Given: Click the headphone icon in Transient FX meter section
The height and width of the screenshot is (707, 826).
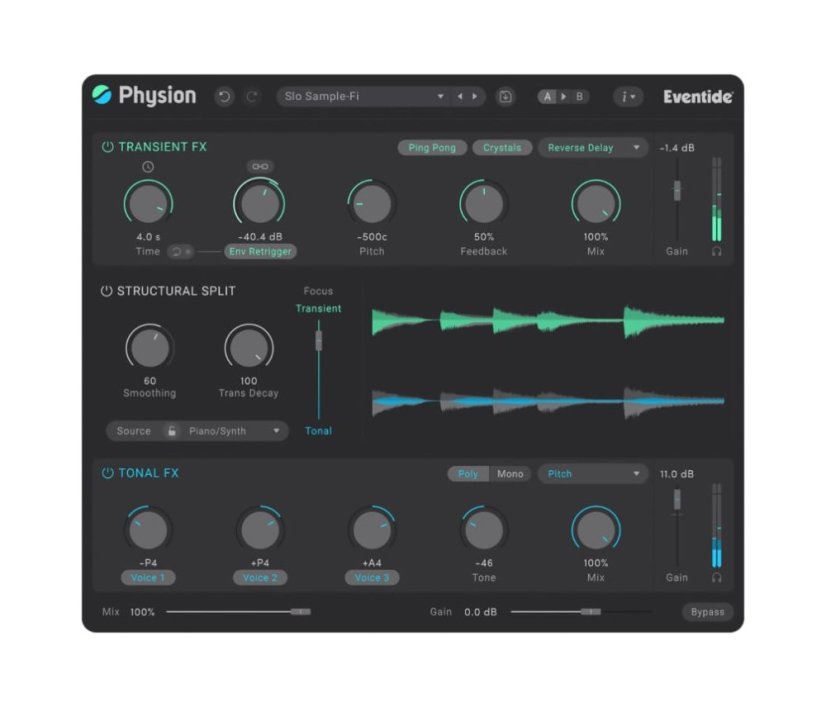Looking at the screenshot, I should point(717,251).
